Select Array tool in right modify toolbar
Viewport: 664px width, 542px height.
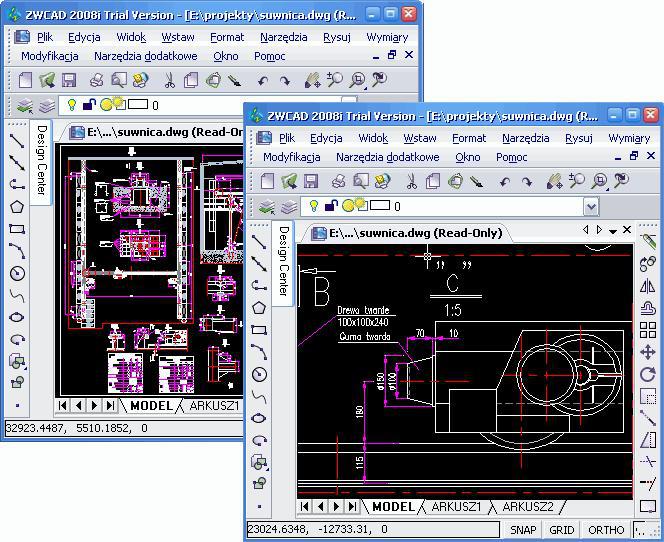tap(647, 330)
